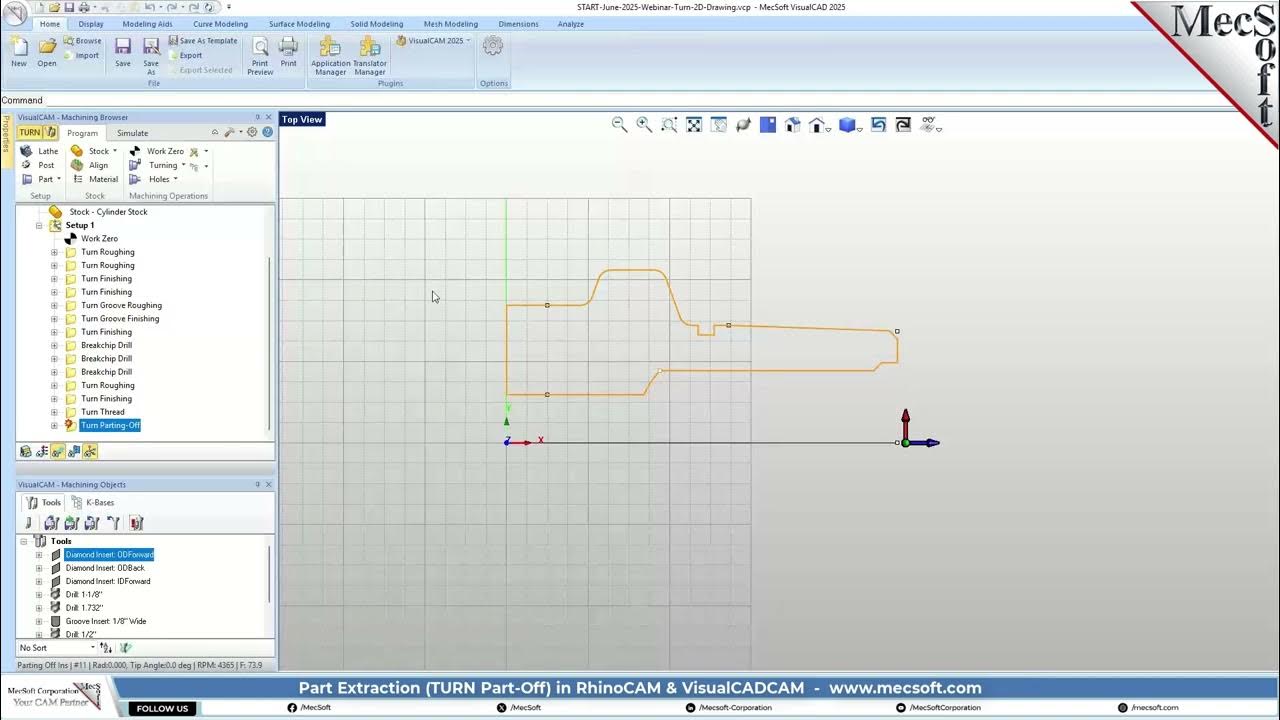Select the Work Zero tree item
1280x720 pixels.
pos(99,239)
